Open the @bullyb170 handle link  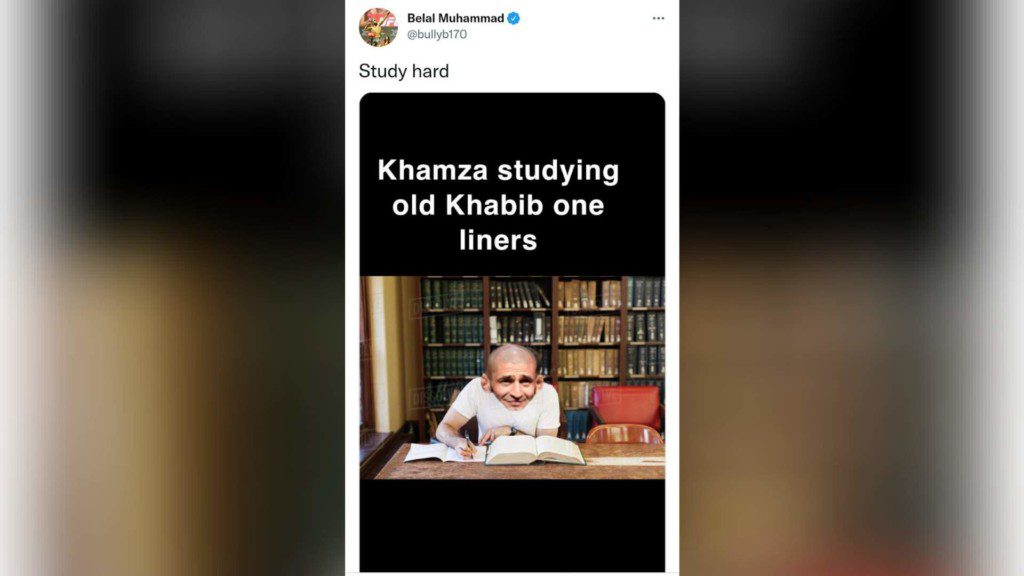pyautogui.click(x=437, y=35)
